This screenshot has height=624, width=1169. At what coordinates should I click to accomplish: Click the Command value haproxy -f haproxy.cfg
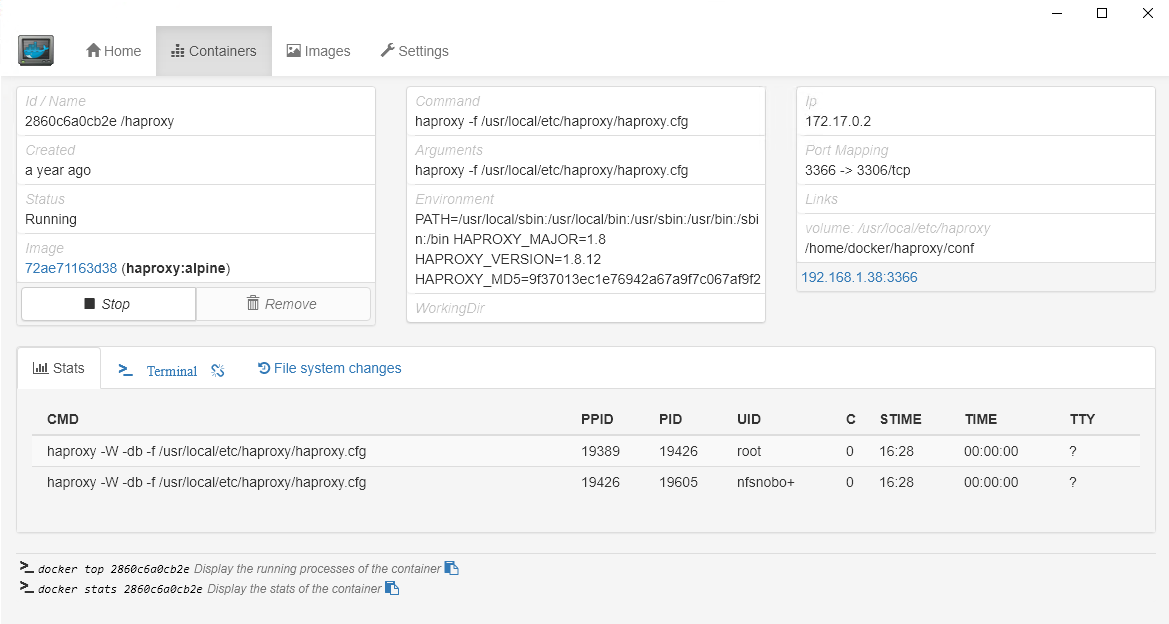coord(551,122)
